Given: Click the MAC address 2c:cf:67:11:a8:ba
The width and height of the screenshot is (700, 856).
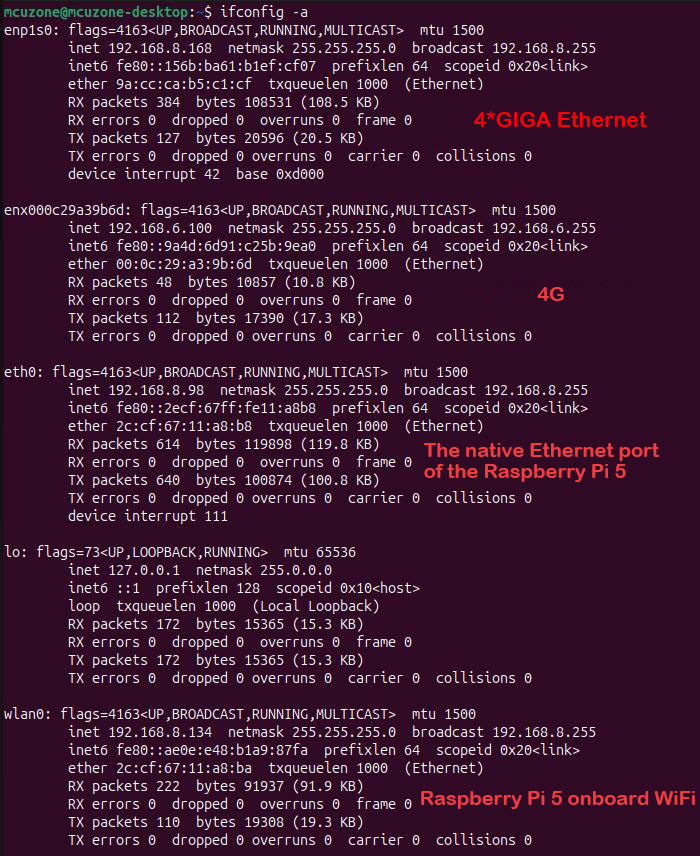Looking at the screenshot, I should 184,768.
